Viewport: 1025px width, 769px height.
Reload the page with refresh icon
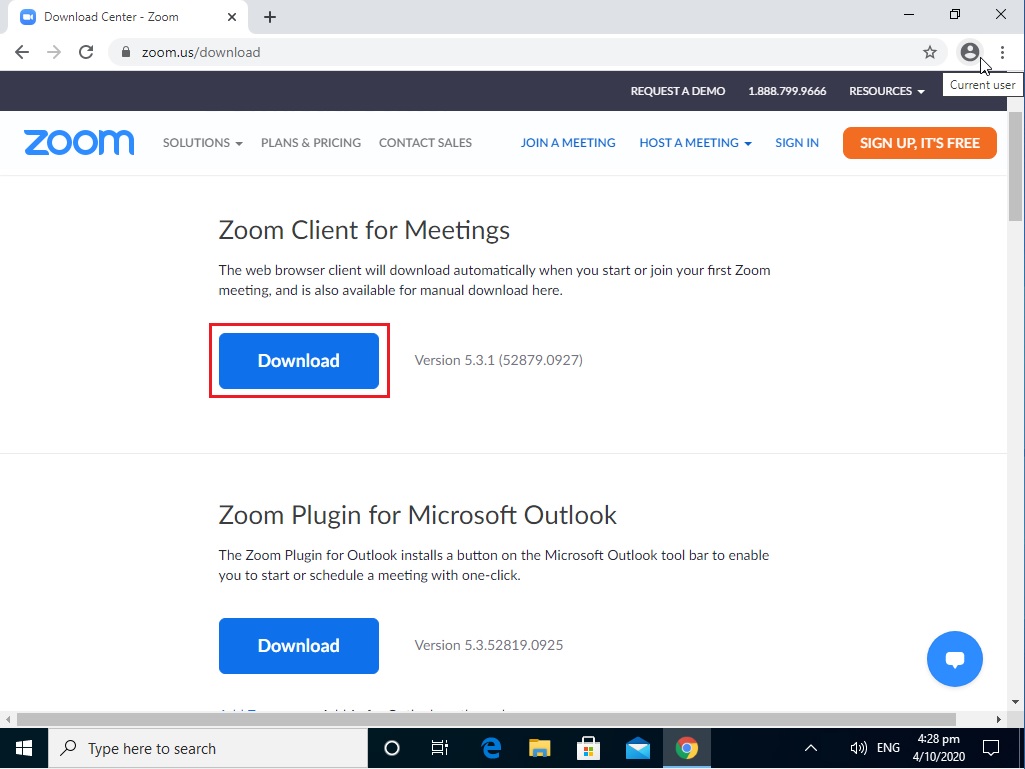[x=86, y=52]
